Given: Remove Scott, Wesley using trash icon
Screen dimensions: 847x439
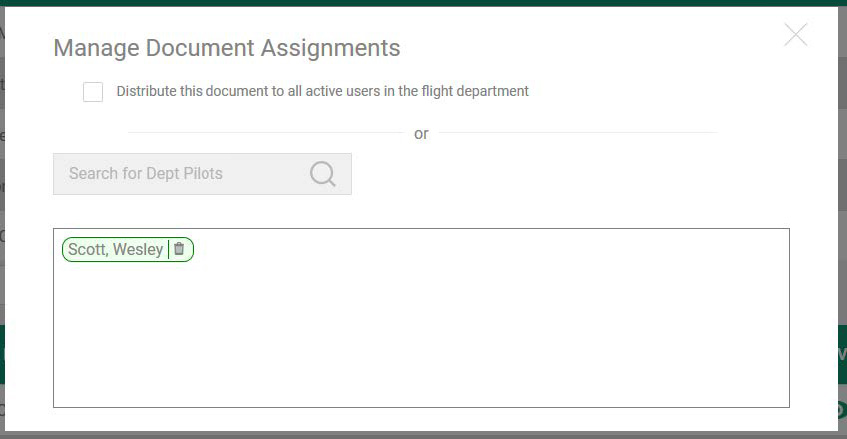Looking at the screenshot, I should 179,249.
